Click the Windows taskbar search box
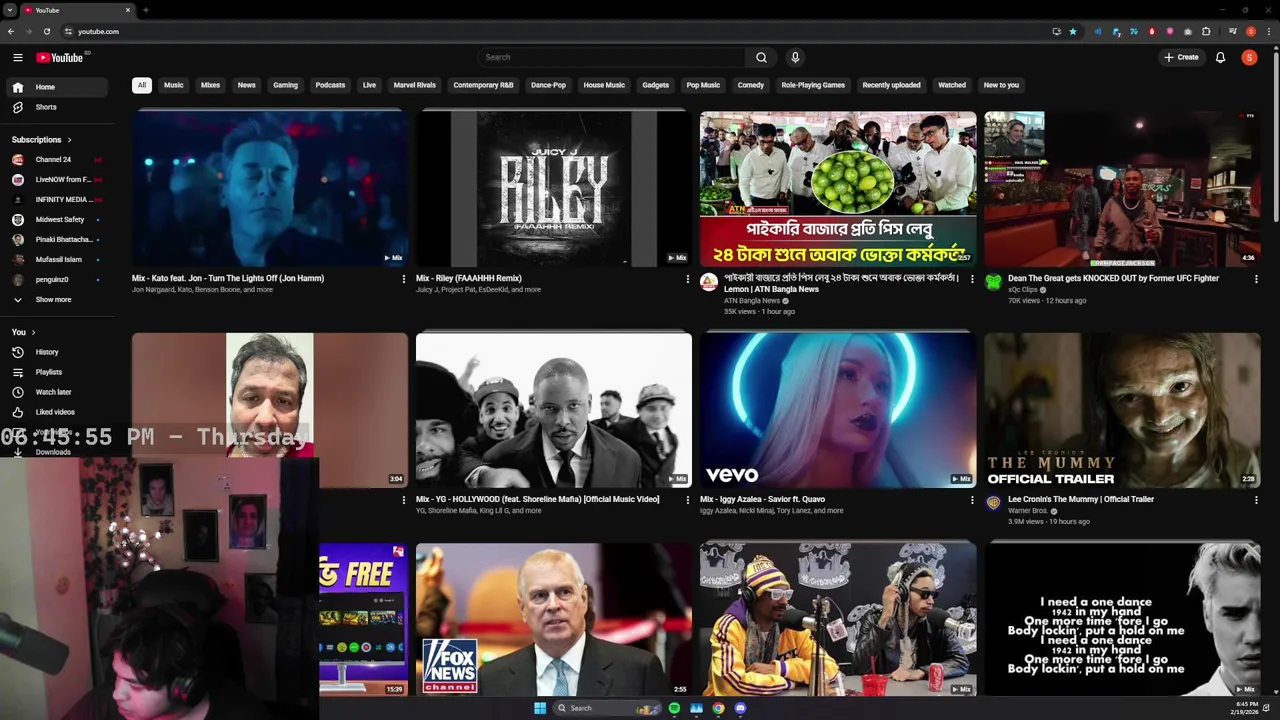1280x720 pixels. pyautogui.click(x=607, y=708)
